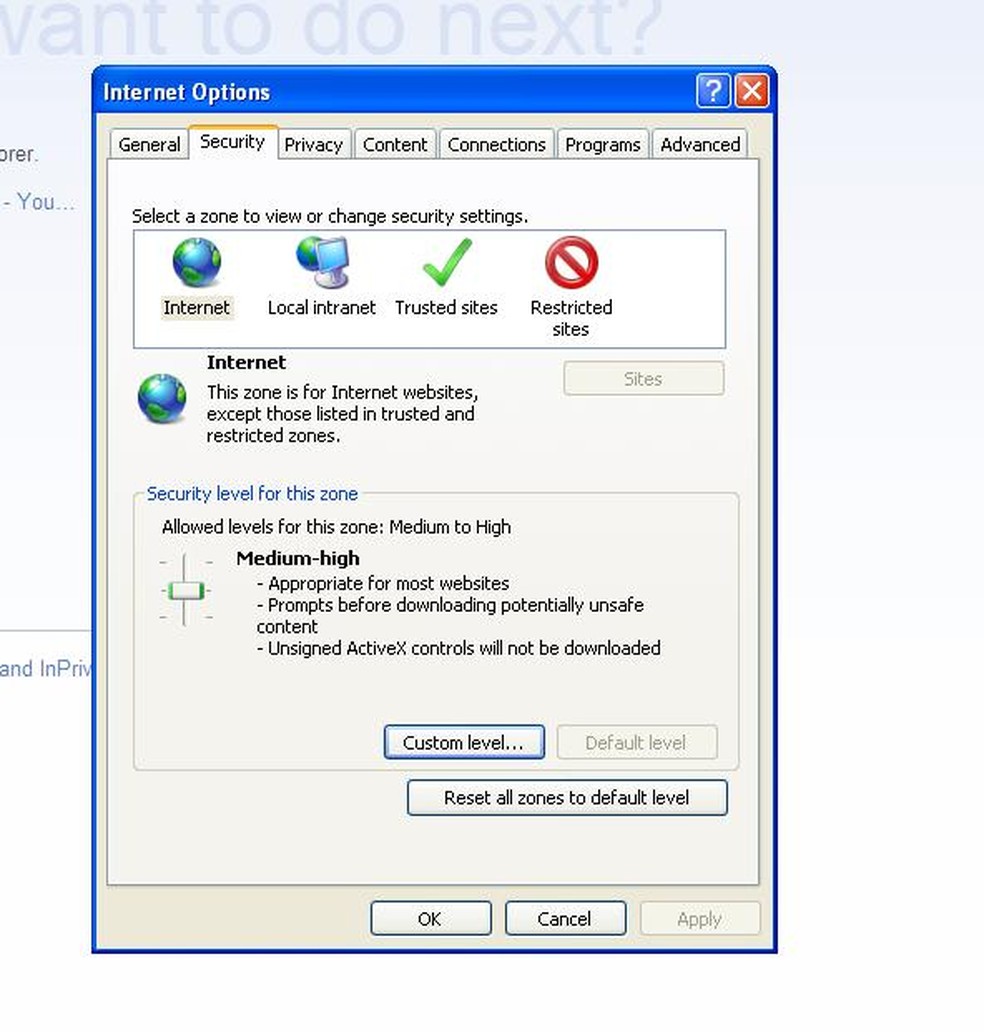Select the Trusted sites checkmark icon
This screenshot has height=1032, width=984.
coord(447,263)
